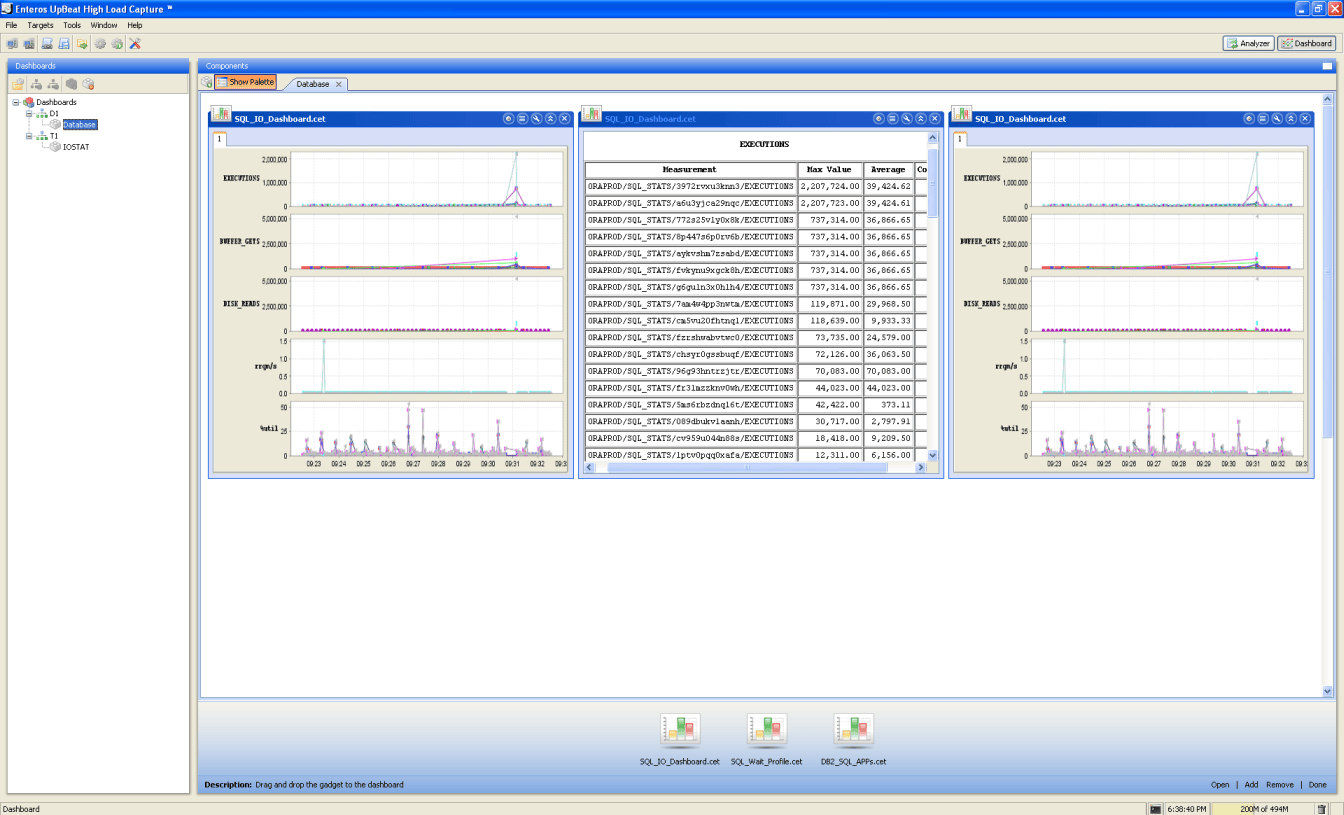Select IOSTAT in the dashboards tree
The width and height of the screenshot is (1344, 815).
coord(76,147)
